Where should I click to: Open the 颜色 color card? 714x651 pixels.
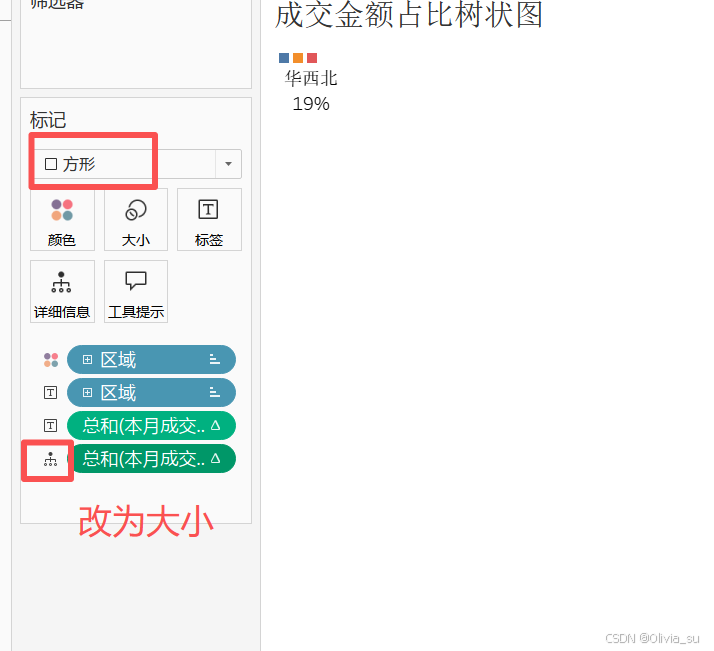coord(62,220)
